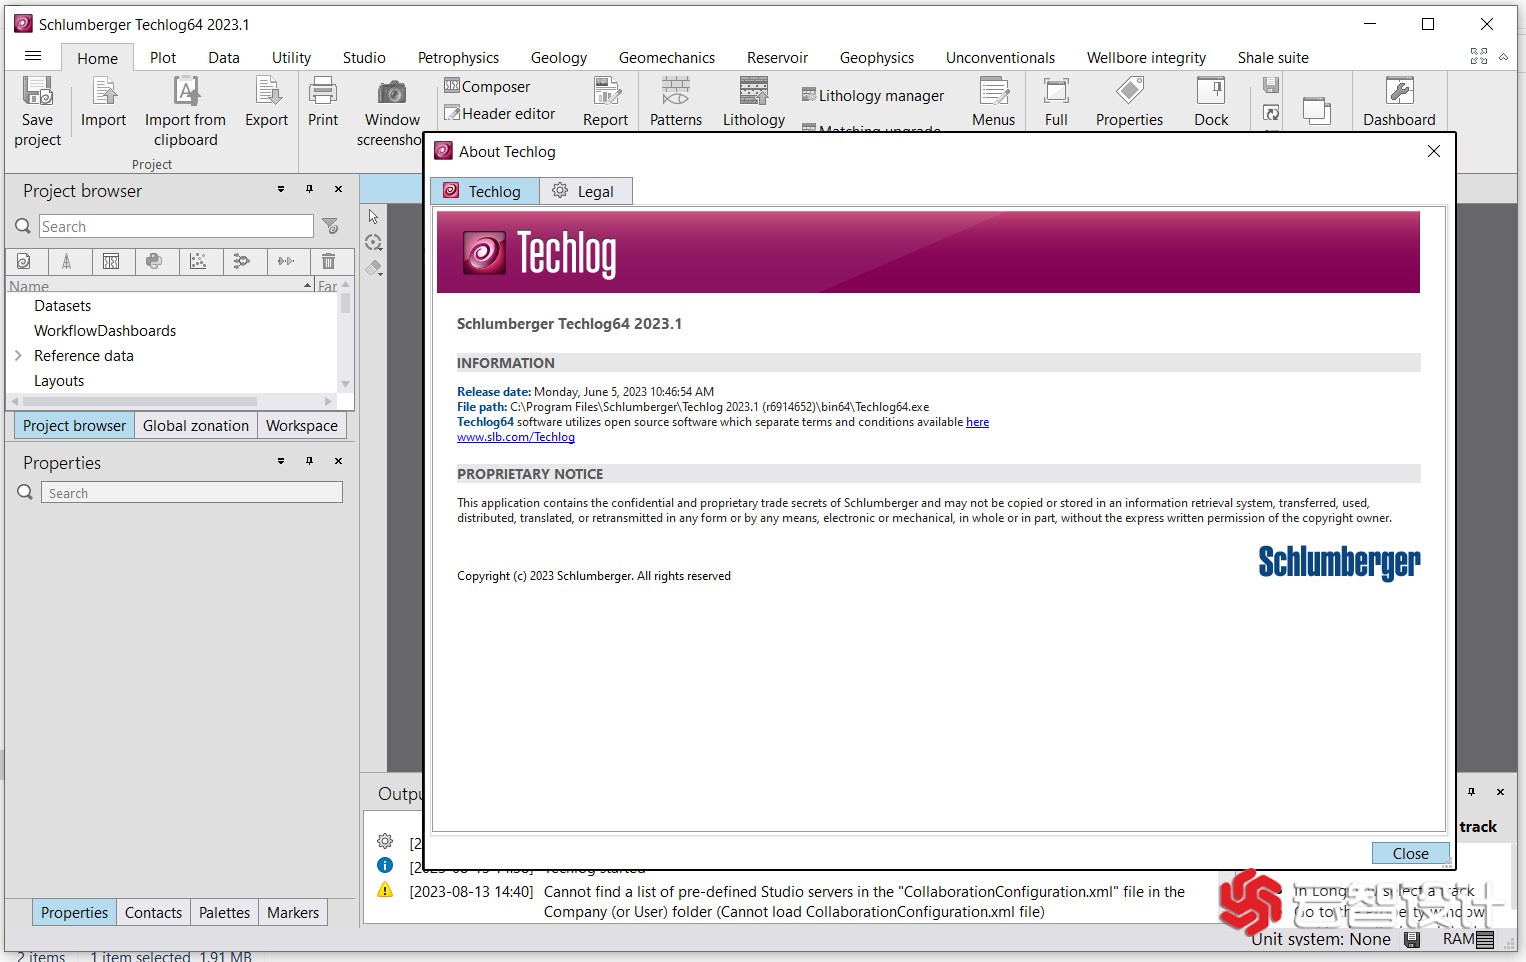1526x962 pixels.
Task: Collapse the ribbon with chevron
Action: [x=1503, y=57]
